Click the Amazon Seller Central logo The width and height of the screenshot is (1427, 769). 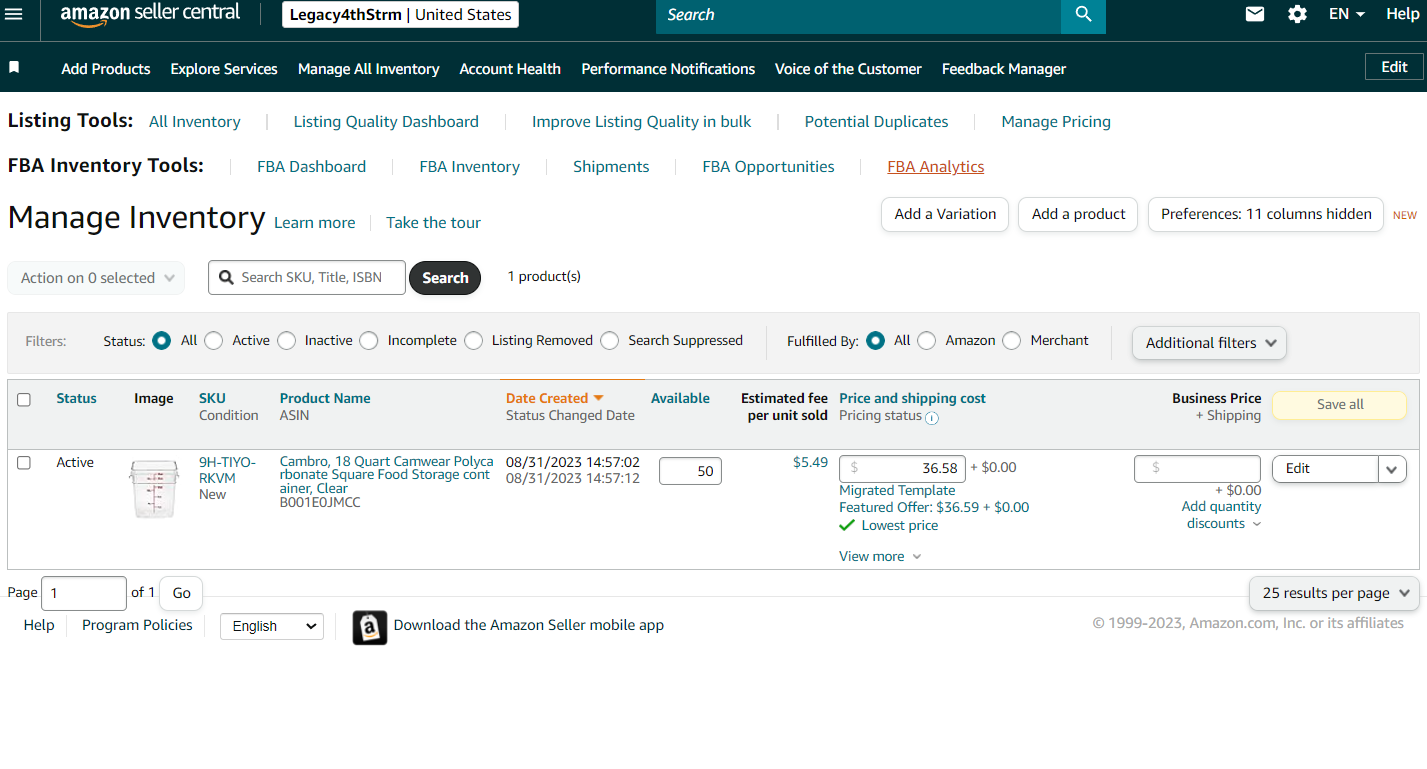150,14
